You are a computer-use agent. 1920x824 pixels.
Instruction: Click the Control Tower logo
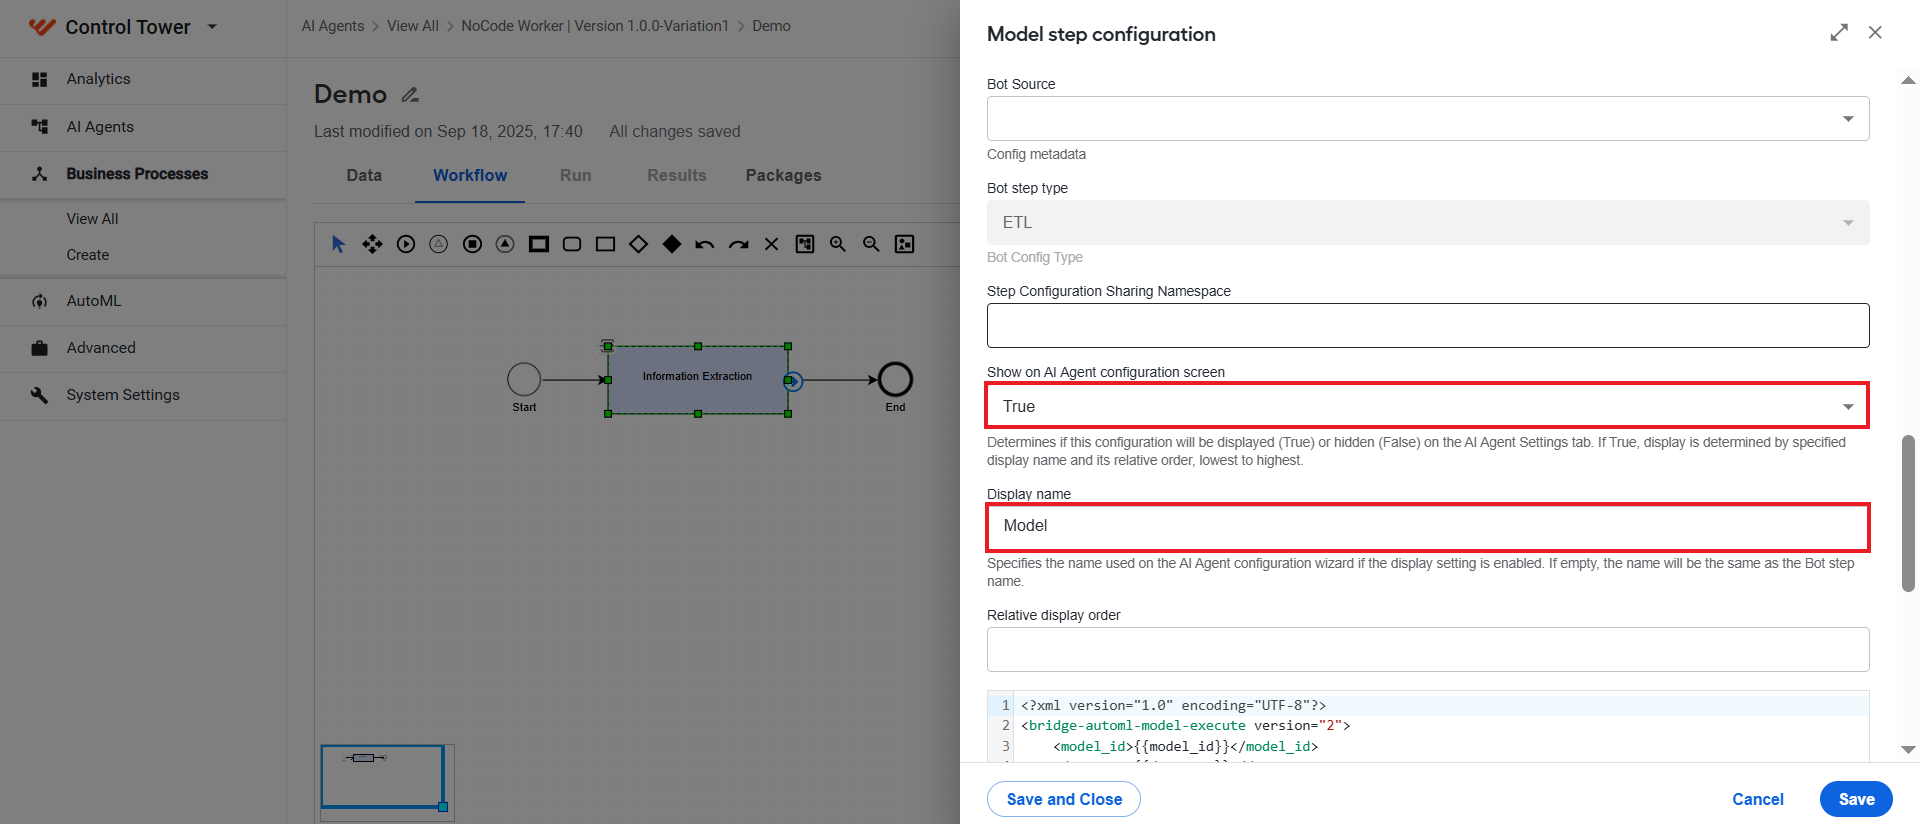(41, 27)
